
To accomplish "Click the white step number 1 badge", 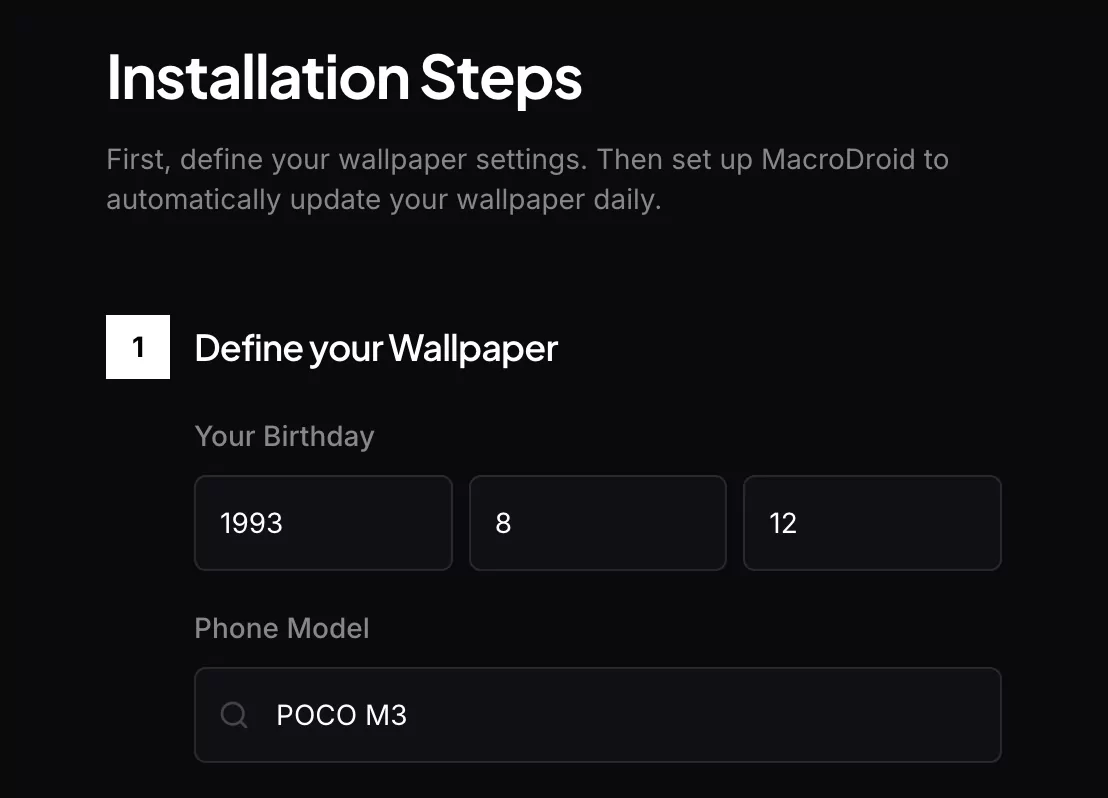I will point(138,347).
